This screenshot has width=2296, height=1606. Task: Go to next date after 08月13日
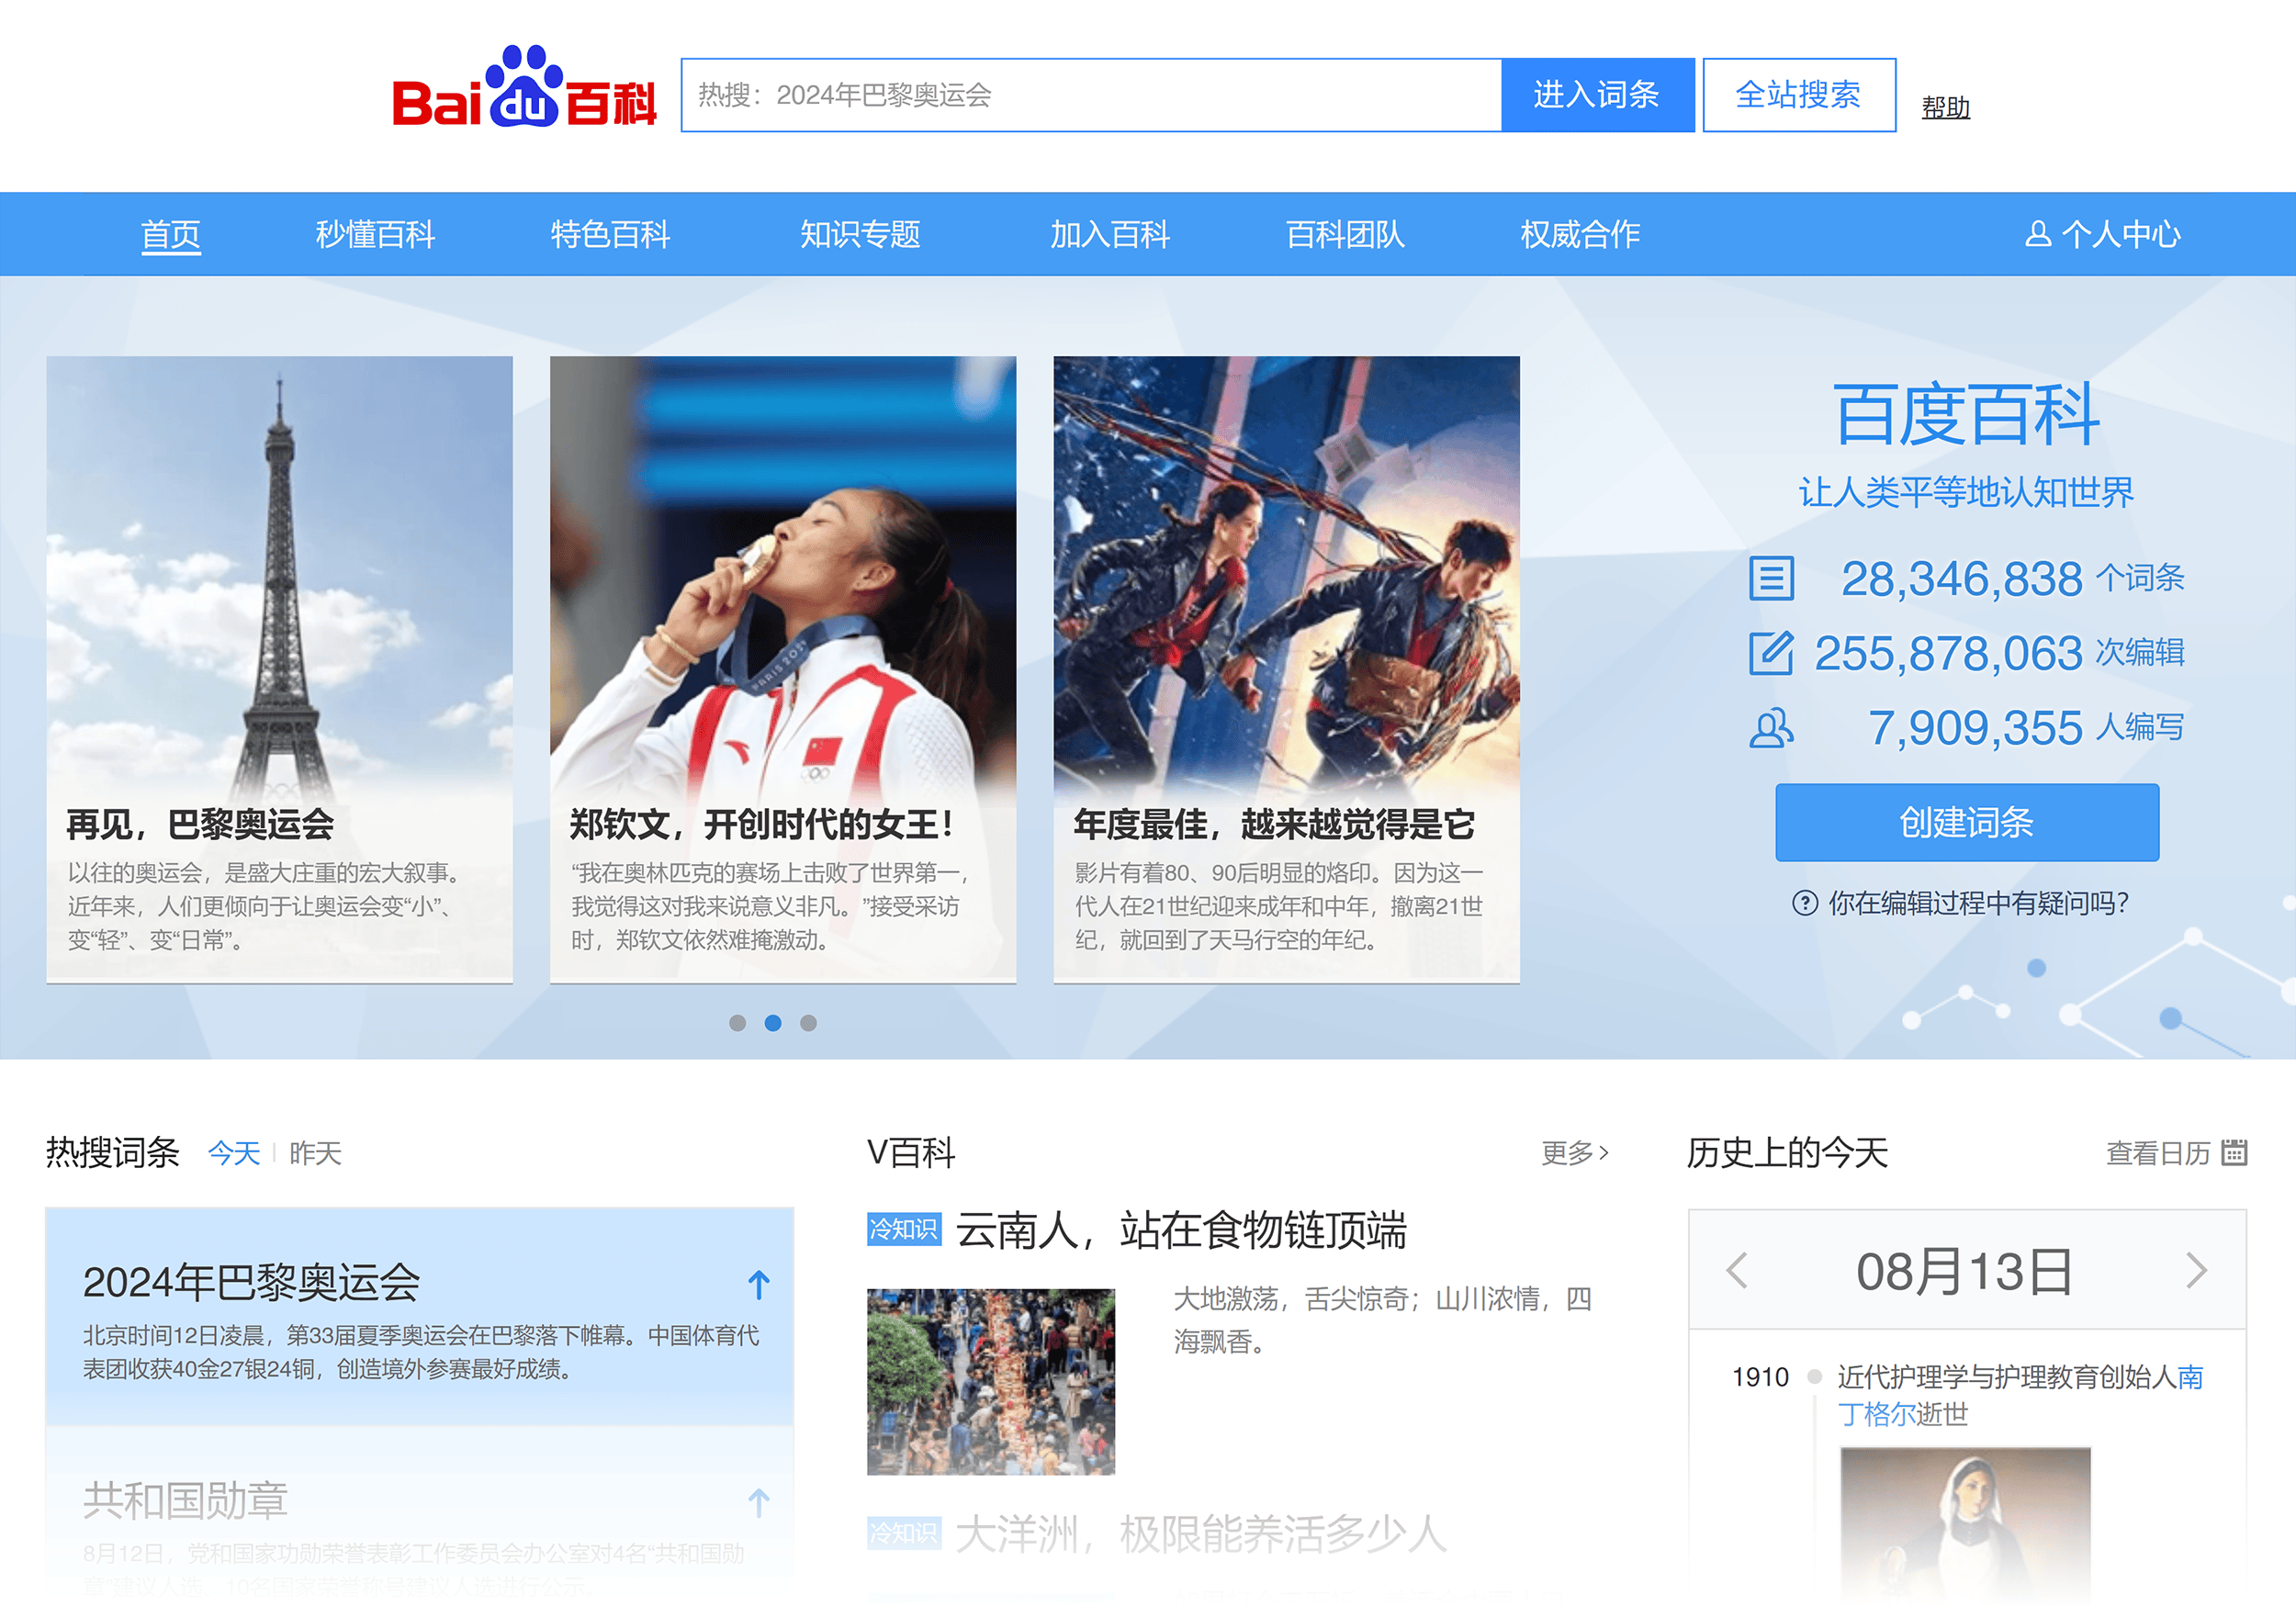pos(2196,1271)
